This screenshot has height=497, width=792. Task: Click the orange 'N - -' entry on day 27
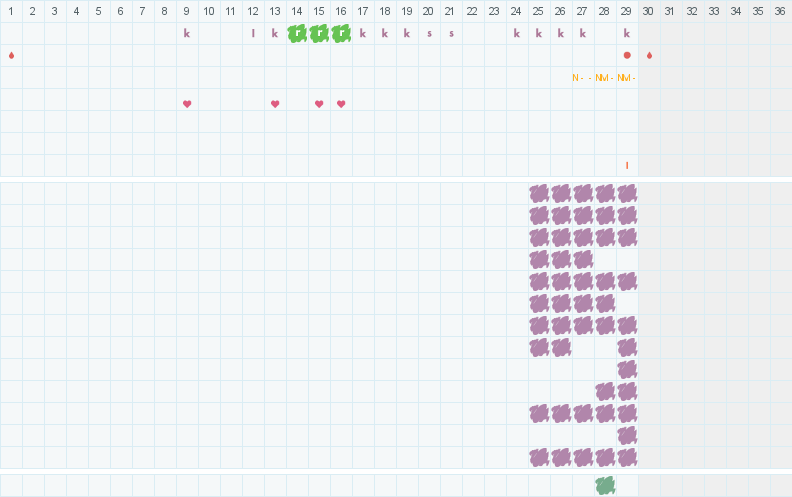tap(581, 78)
